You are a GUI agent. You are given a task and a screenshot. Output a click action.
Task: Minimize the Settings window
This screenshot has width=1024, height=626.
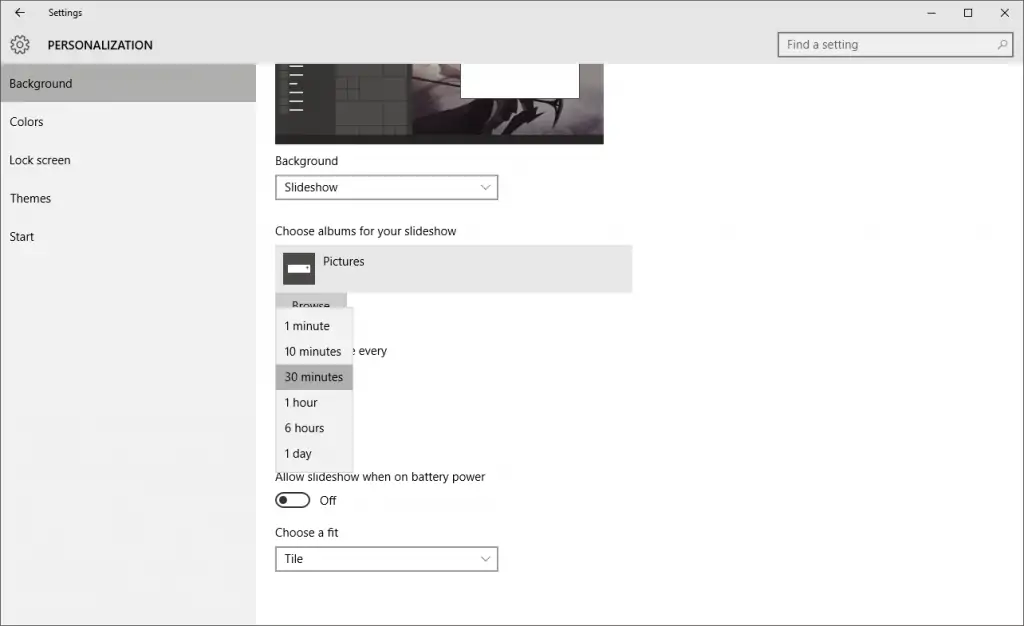[x=931, y=12]
